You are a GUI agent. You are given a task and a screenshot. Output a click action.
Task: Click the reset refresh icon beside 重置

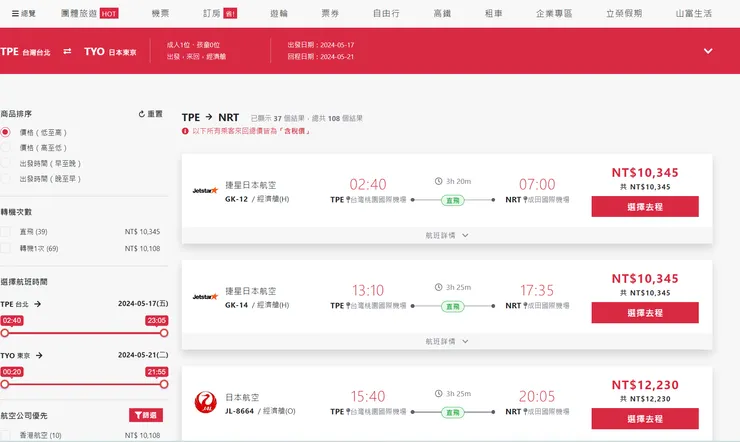tap(142, 114)
